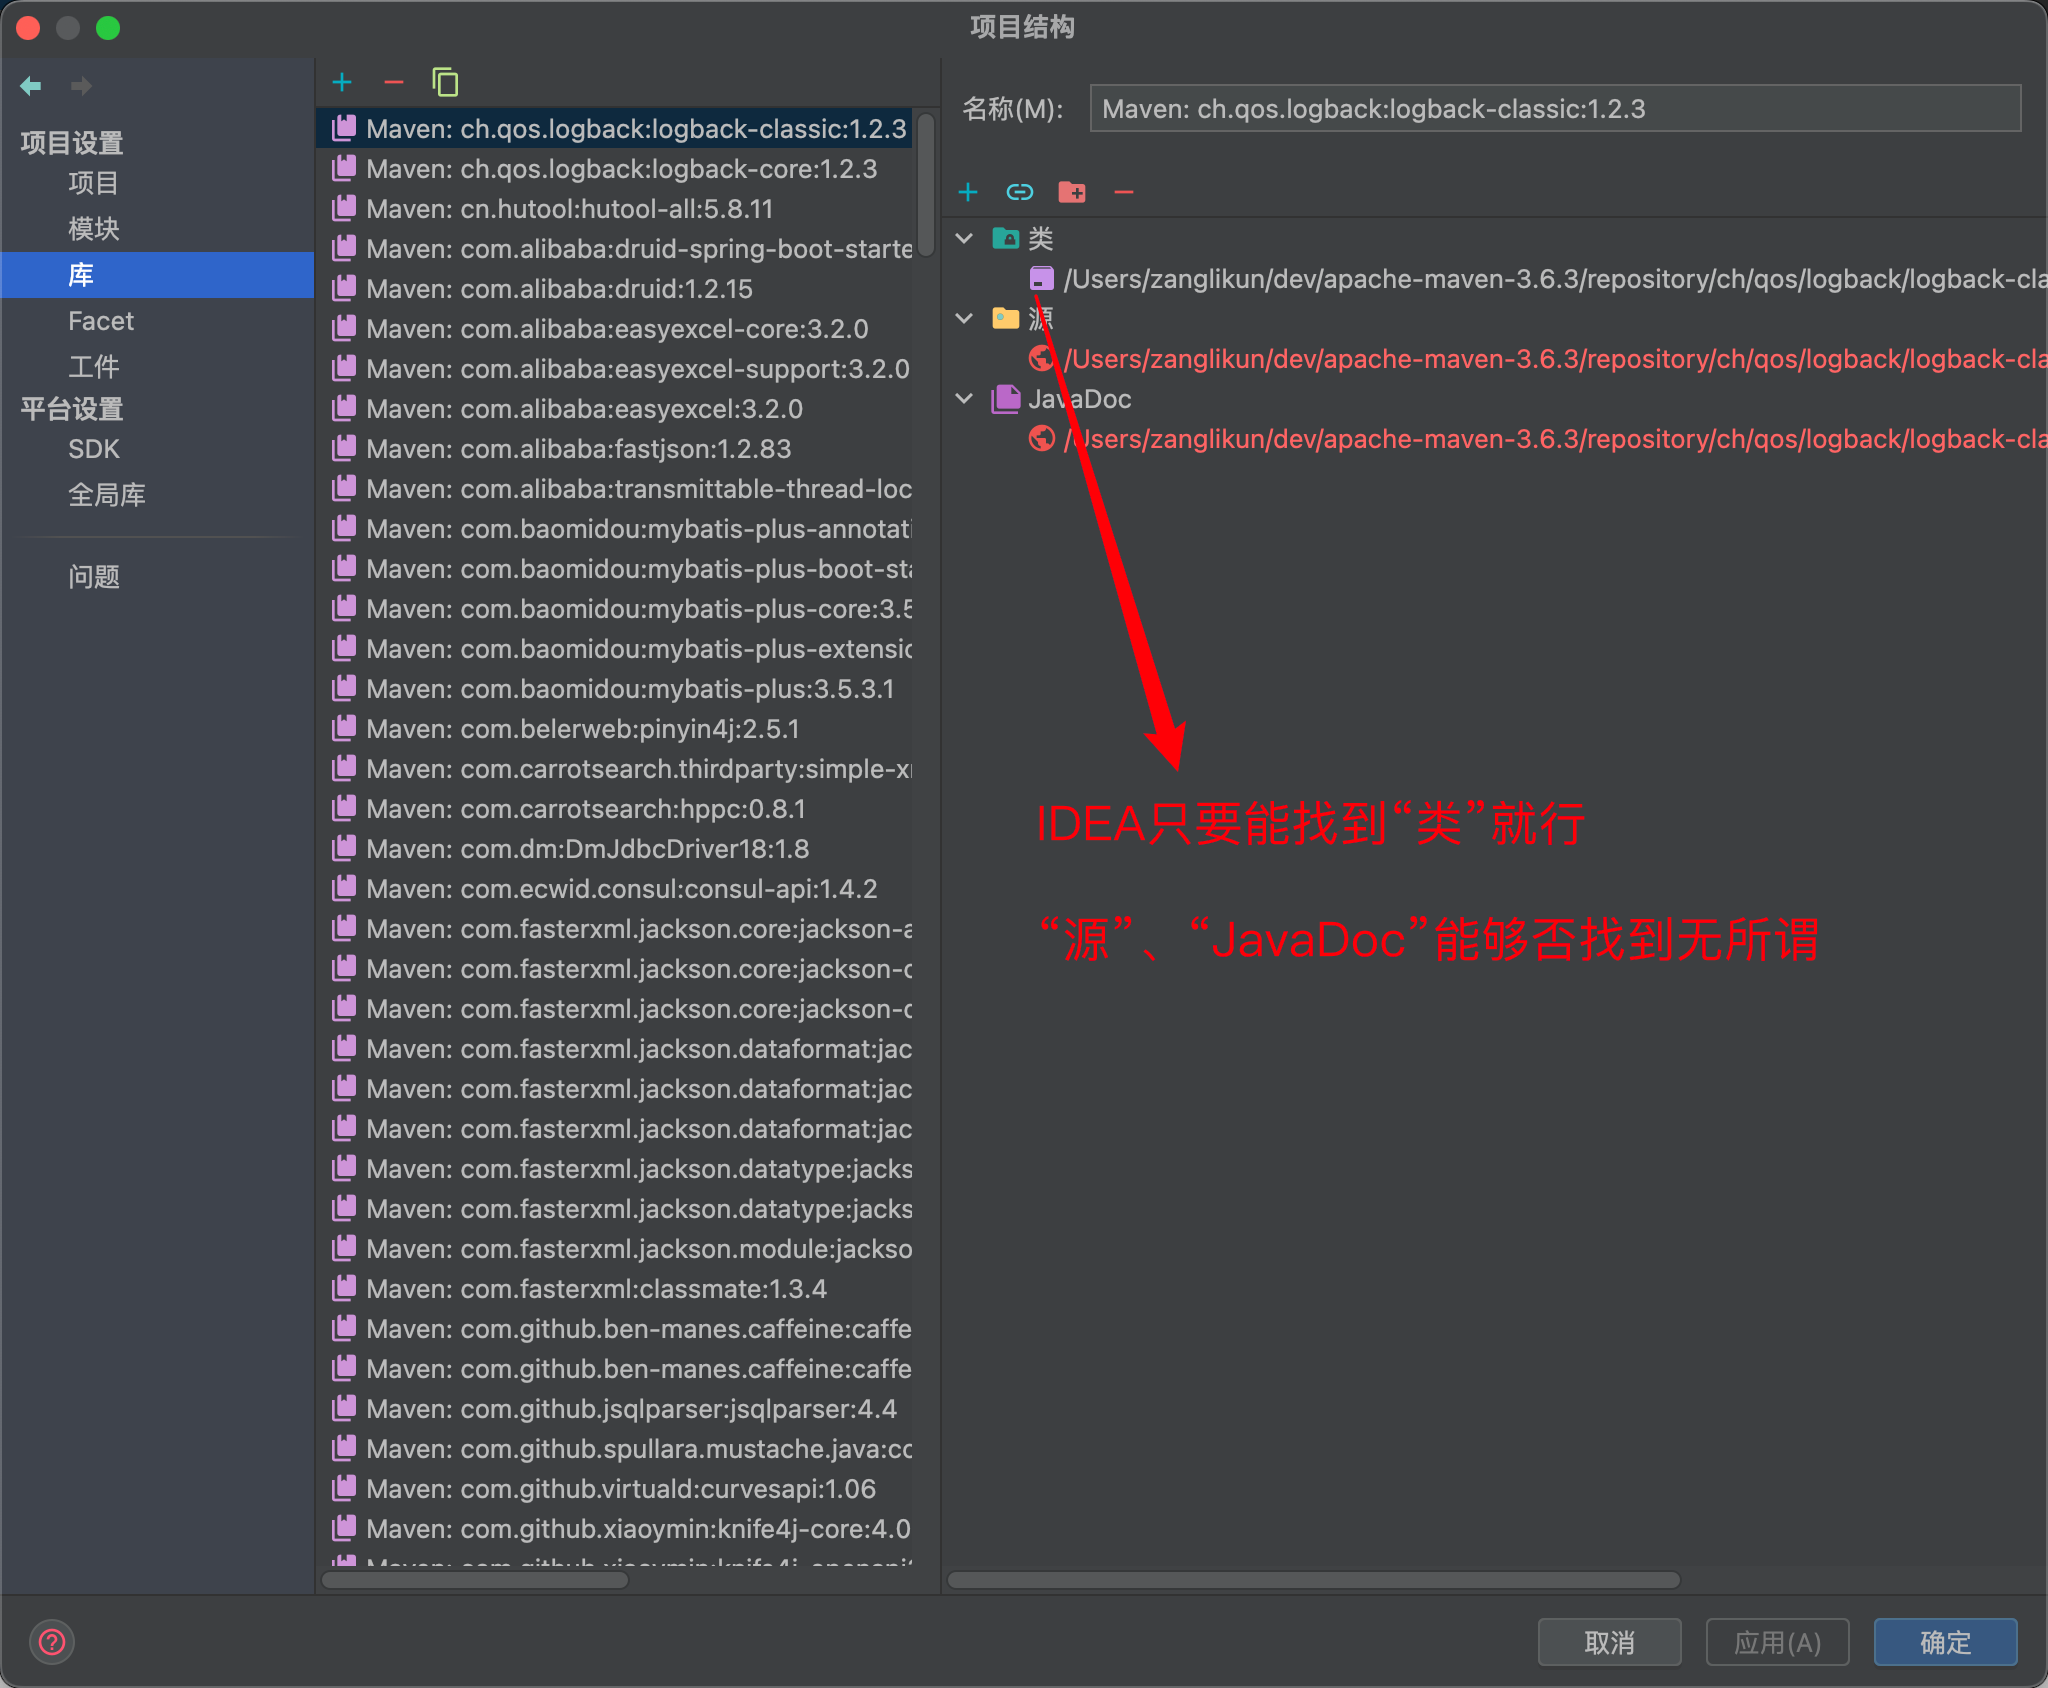Open the SDK platform settings section
The image size is (2048, 1688).
(94, 449)
